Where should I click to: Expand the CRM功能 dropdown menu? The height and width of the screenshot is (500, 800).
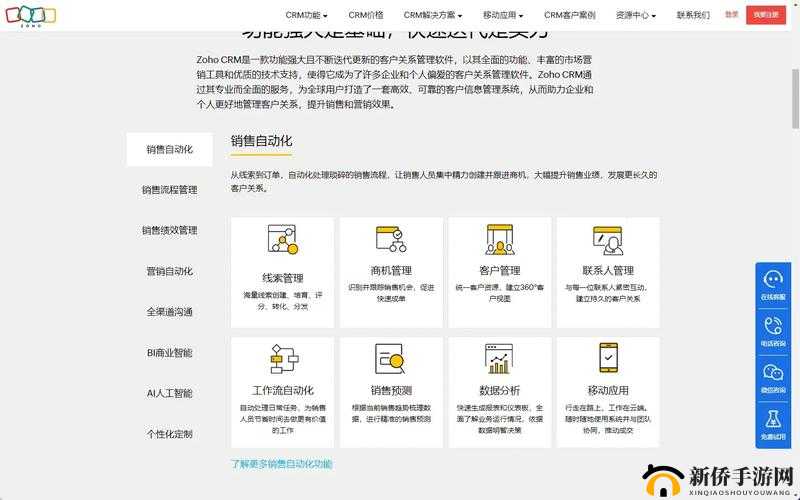(x=306, y=15)
